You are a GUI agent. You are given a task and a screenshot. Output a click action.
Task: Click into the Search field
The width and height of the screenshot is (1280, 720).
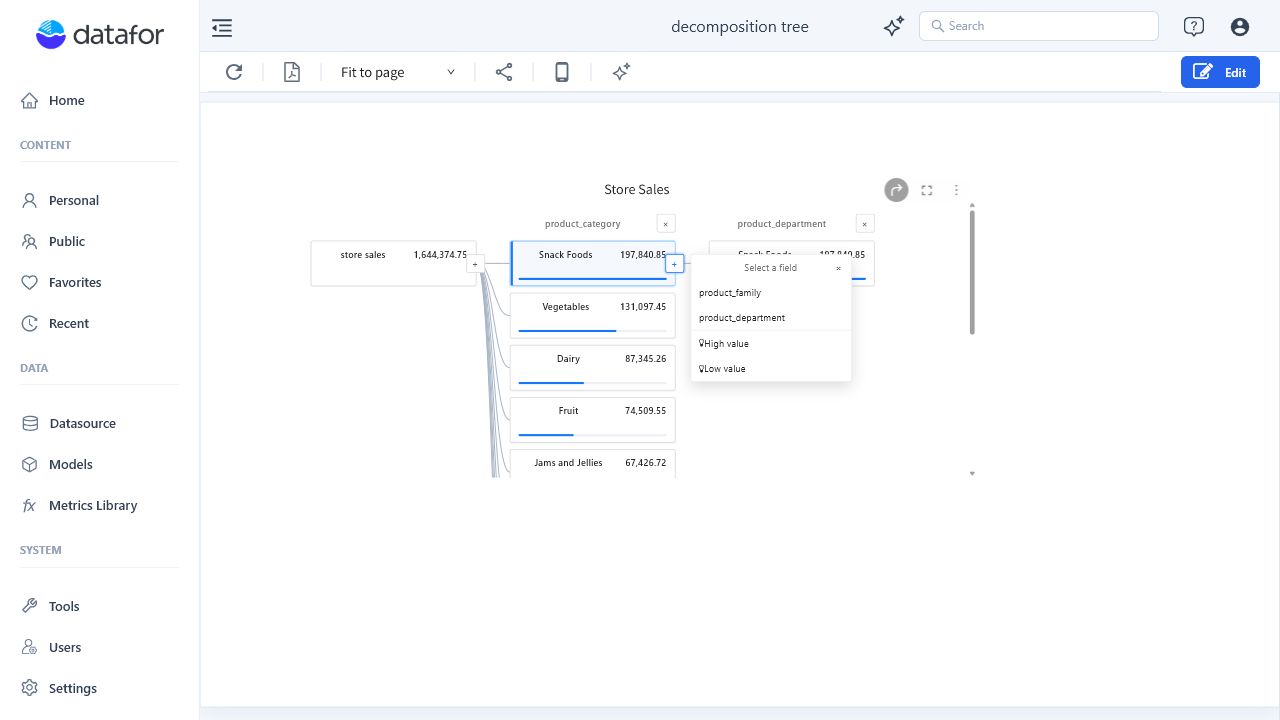1038,26
